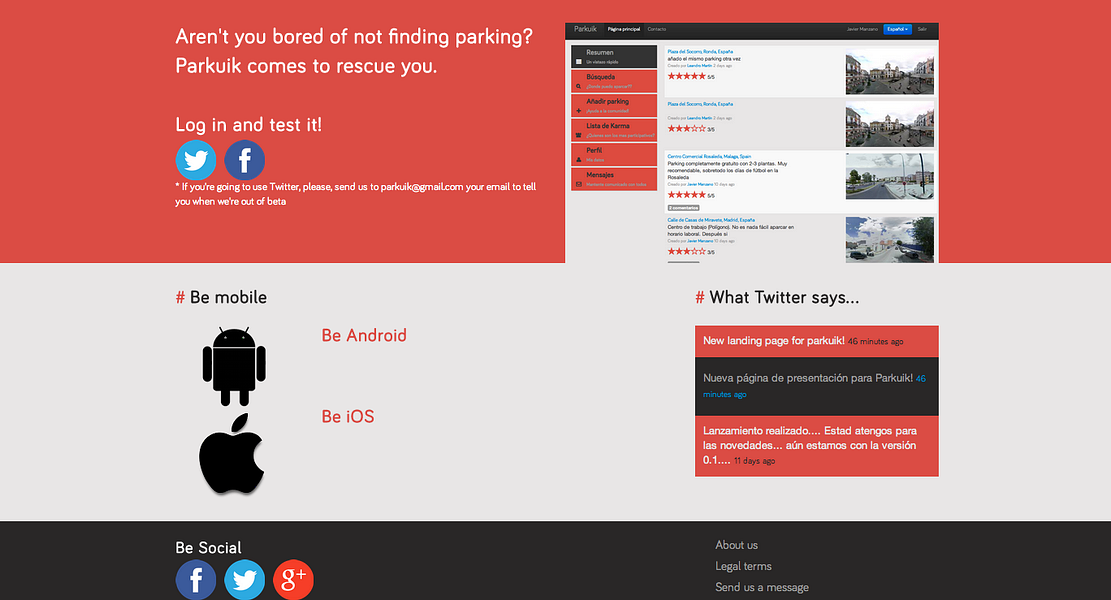Click the '11 days ago' tweet timestamp
This screenshot has height=600, width=1111.
pyautogui.click(x=755, y=461)
